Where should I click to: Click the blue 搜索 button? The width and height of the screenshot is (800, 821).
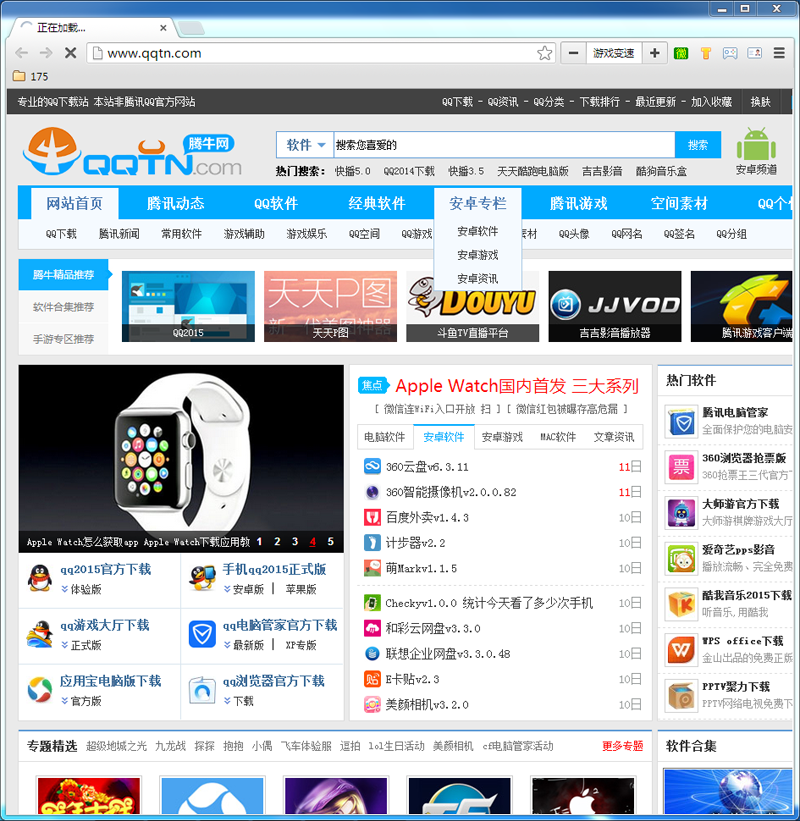click(x=698, y=145)
